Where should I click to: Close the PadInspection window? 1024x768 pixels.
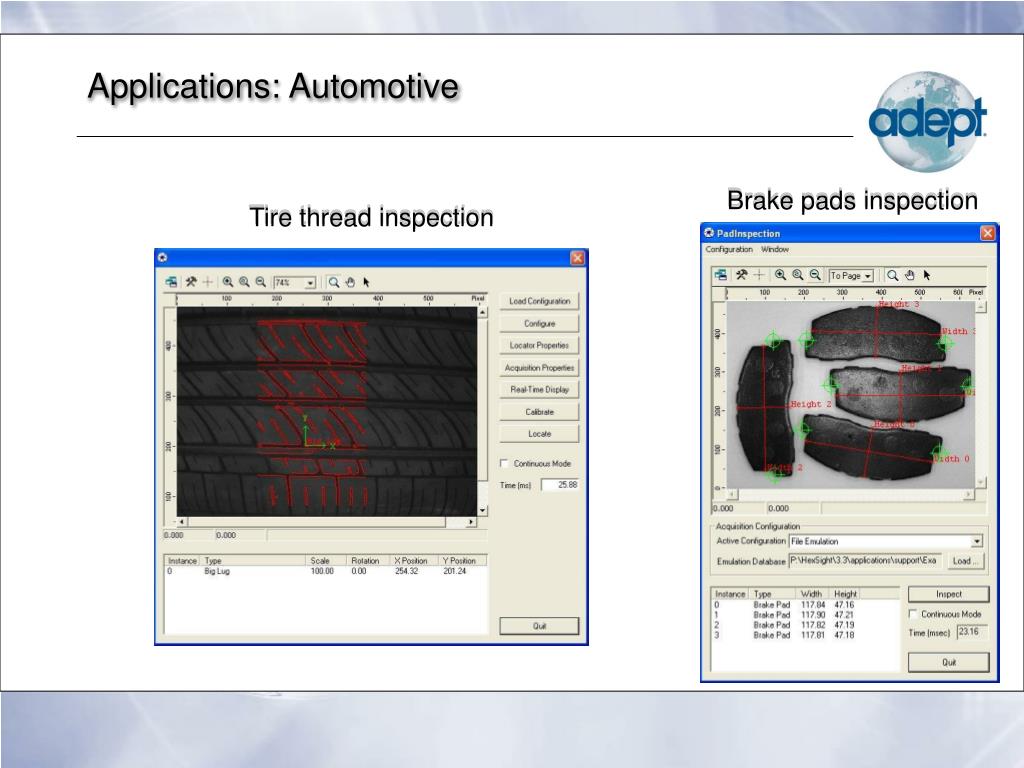[x=987, y=233]
